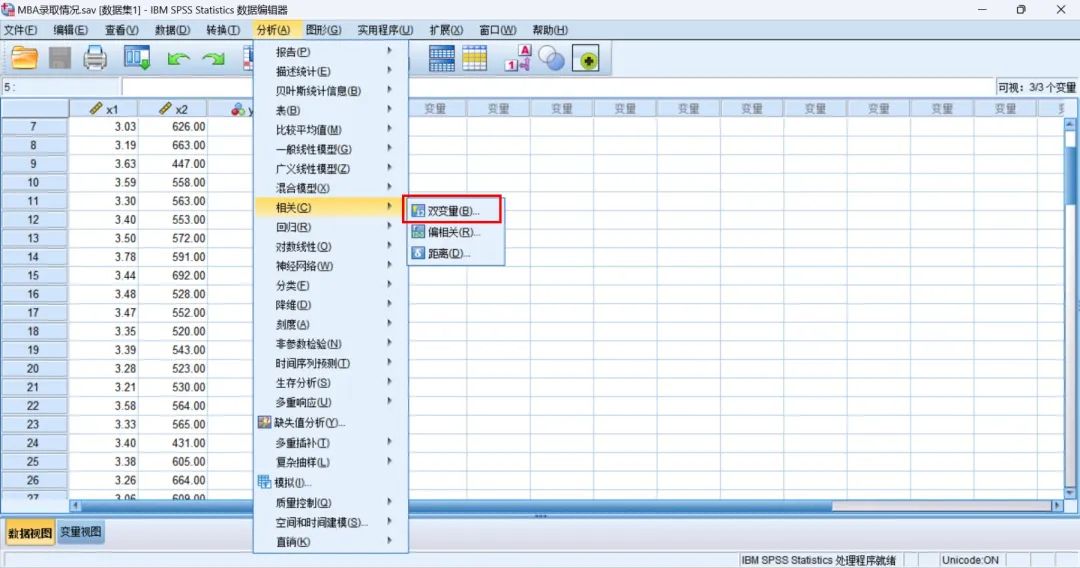The width and height of the screenshot is (1080, 568).
Task: Click the Open data file folder icon
Action: (24, 59)
